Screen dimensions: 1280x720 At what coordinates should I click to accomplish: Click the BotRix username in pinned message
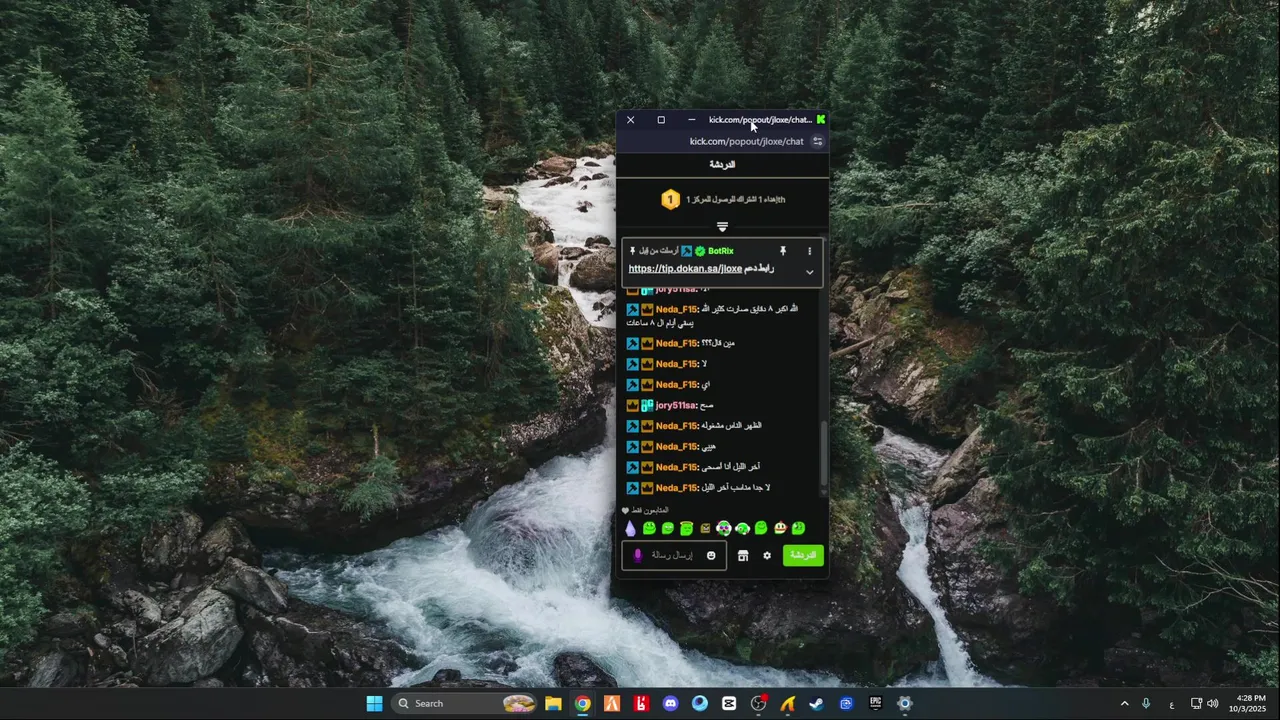720,251
